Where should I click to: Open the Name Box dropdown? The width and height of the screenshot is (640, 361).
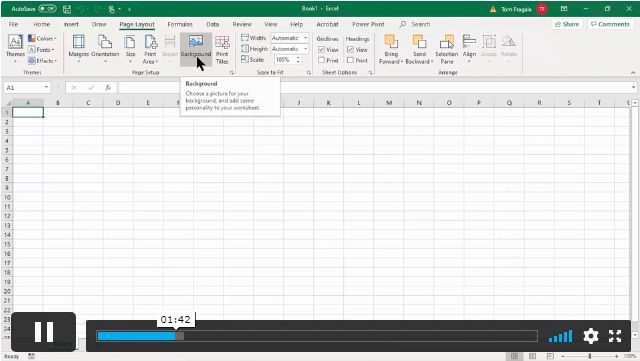click(x=46, y=87)
